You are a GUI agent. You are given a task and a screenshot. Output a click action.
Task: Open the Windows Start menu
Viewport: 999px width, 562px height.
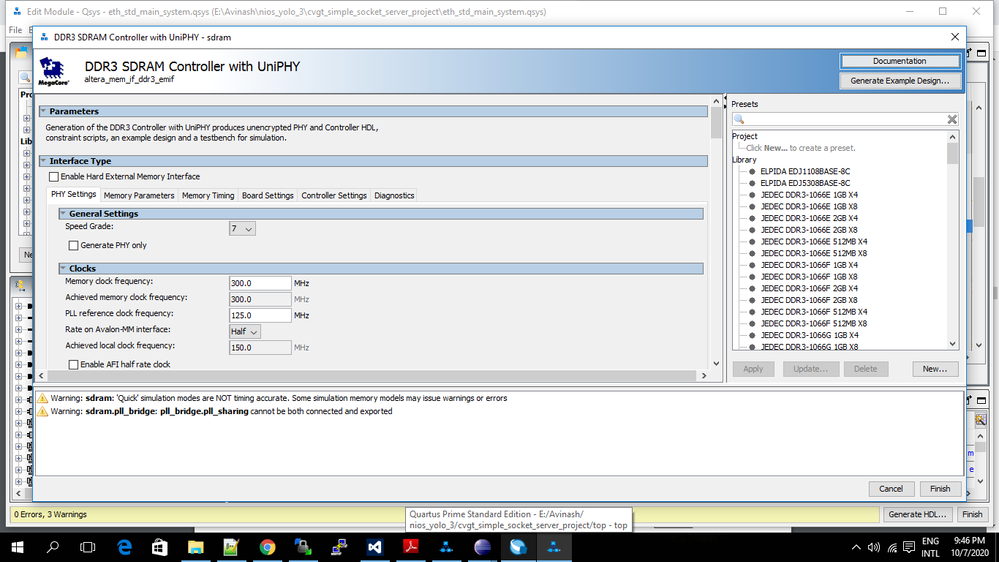(x=17, y=547)
